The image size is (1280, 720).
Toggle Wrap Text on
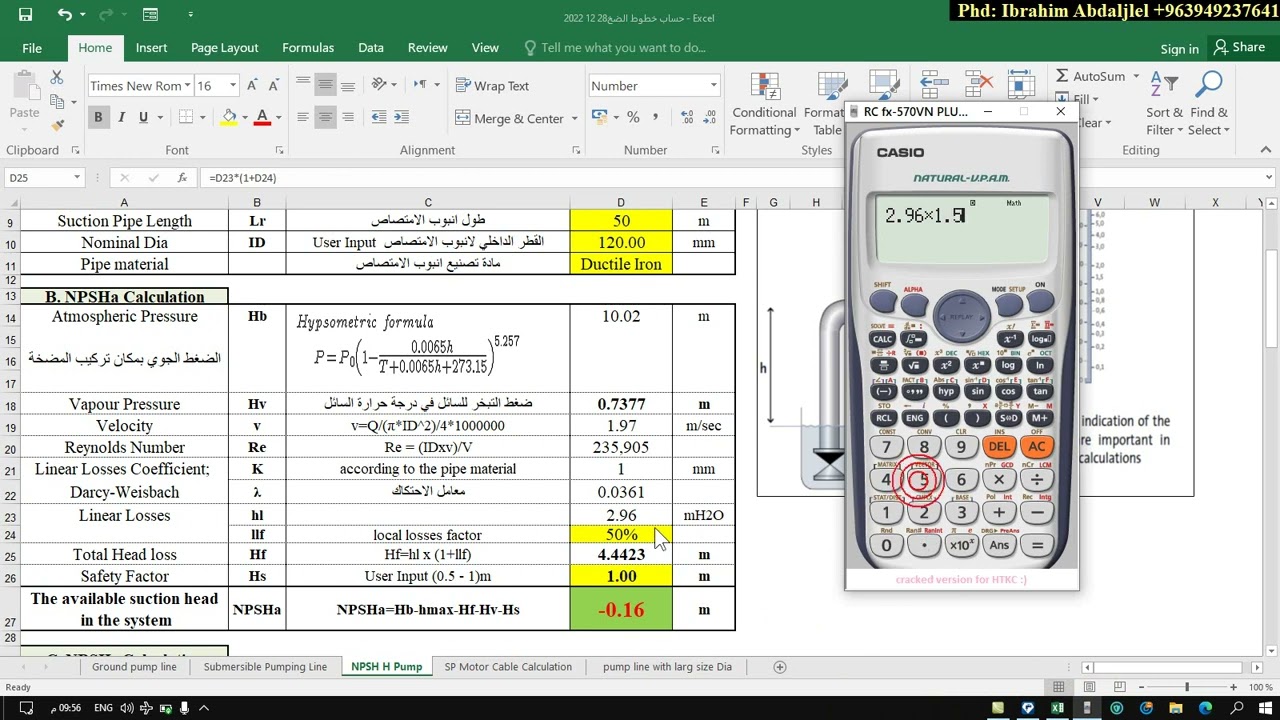(492, 86)
